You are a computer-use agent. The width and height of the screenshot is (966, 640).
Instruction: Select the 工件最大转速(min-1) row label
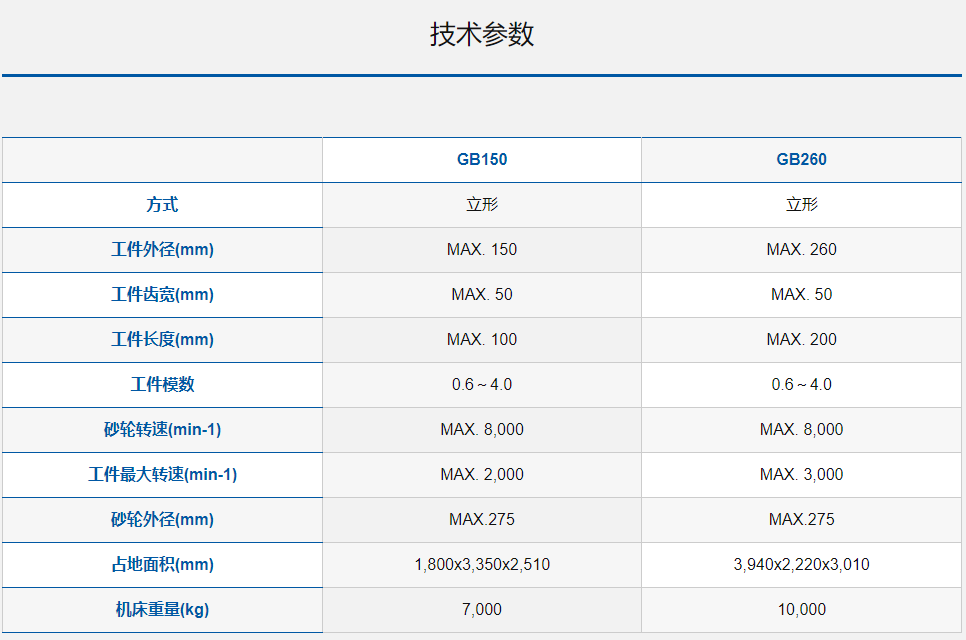[x=162, y=475]
